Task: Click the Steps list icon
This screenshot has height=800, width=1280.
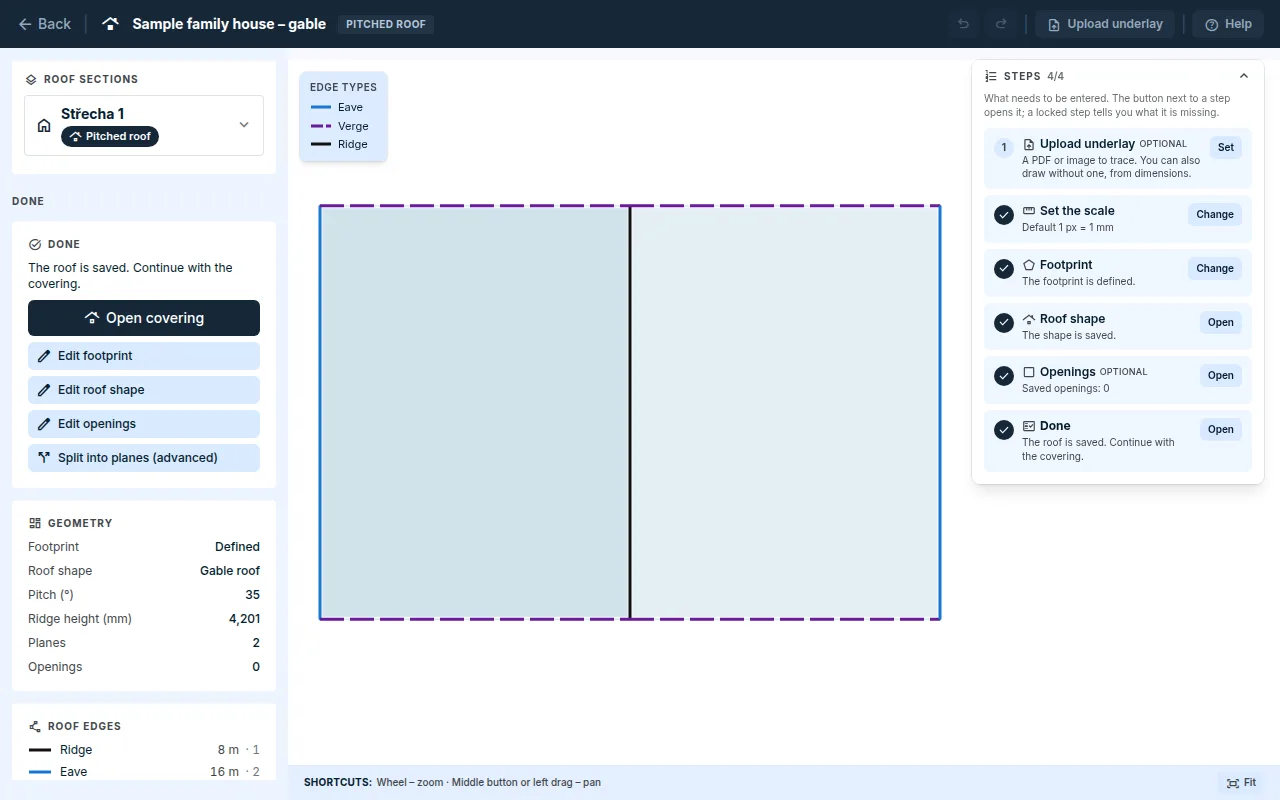Action: coord(991,76)
